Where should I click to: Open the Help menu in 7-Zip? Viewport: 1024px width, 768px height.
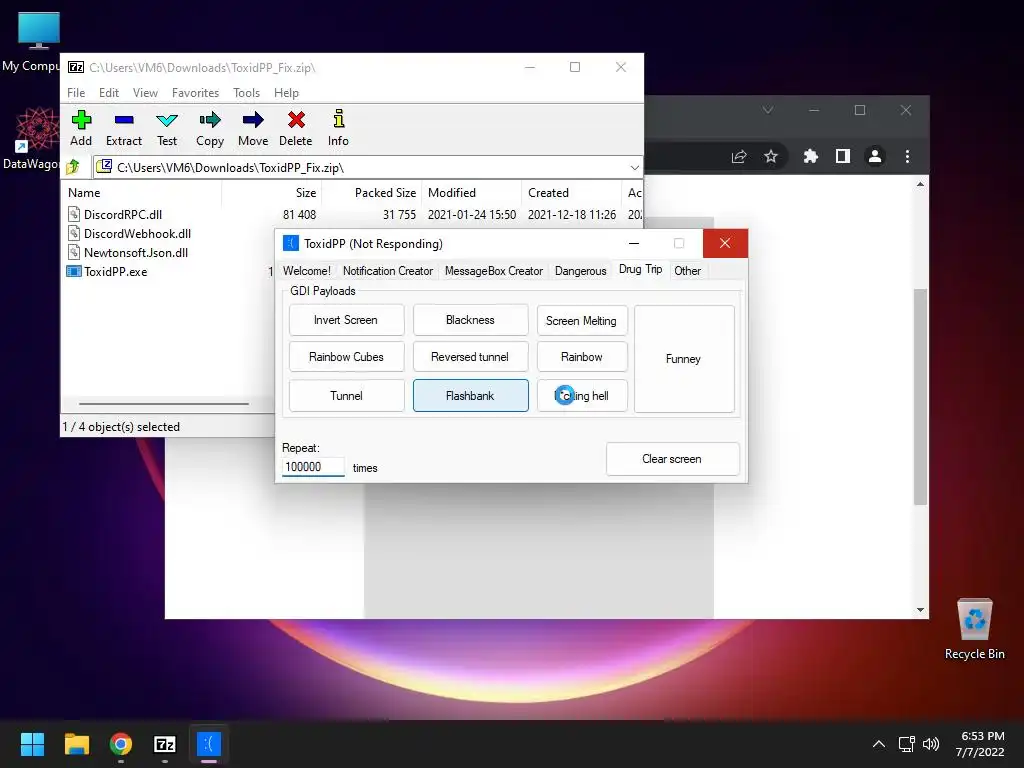pyautogui.click(x=286, y=93)
